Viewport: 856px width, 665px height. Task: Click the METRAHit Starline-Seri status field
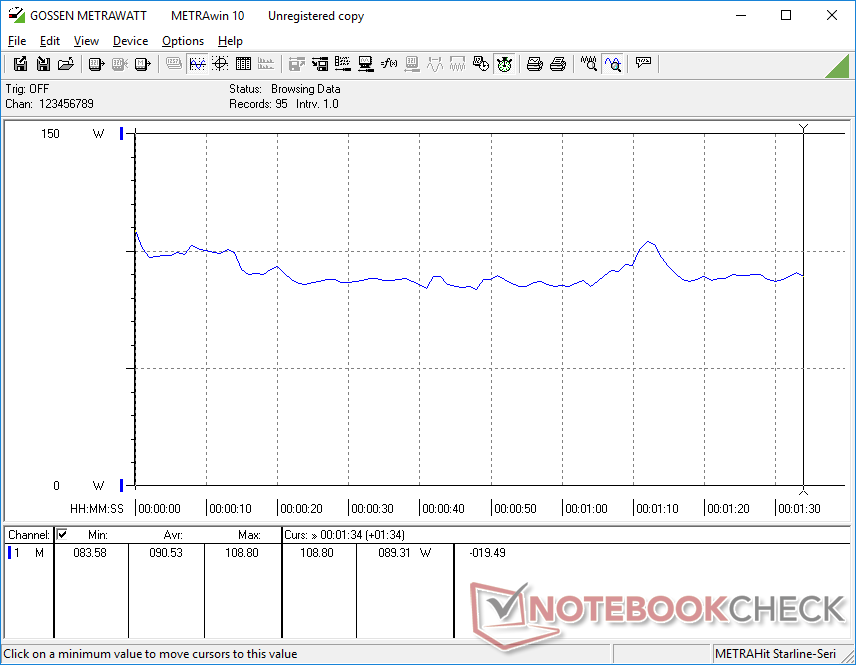(x=775, y=654)
